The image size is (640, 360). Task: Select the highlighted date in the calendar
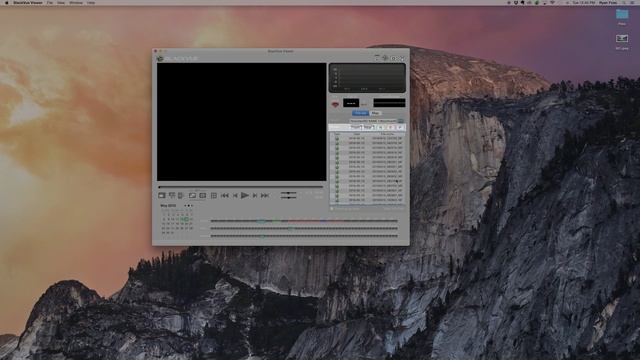pos(187,219)
